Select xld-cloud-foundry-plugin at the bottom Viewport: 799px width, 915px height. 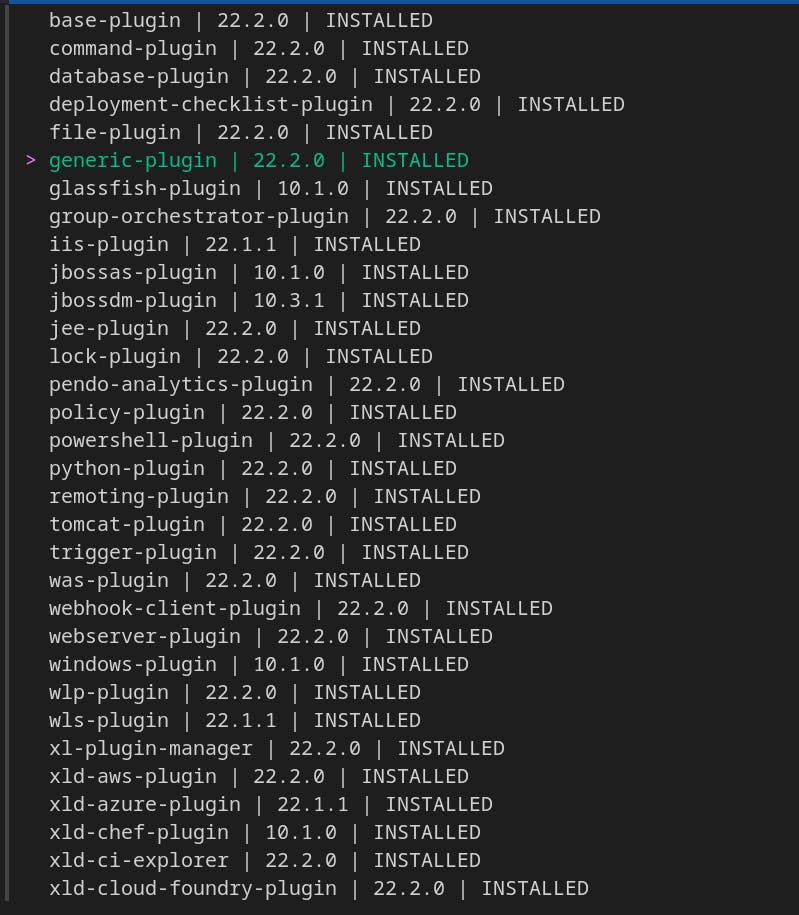318,888
